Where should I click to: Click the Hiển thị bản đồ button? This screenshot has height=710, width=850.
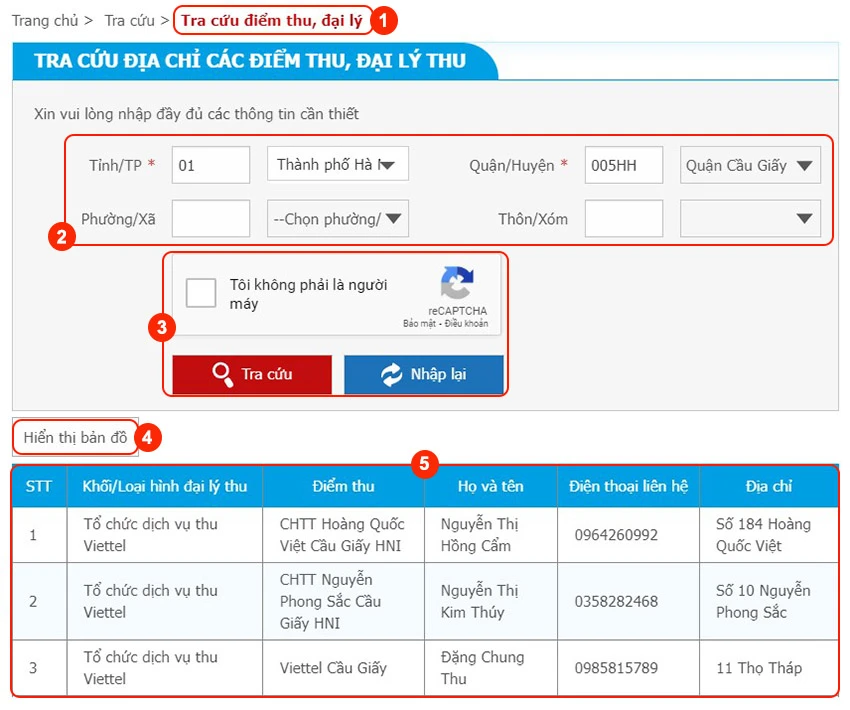pos(75,437)
